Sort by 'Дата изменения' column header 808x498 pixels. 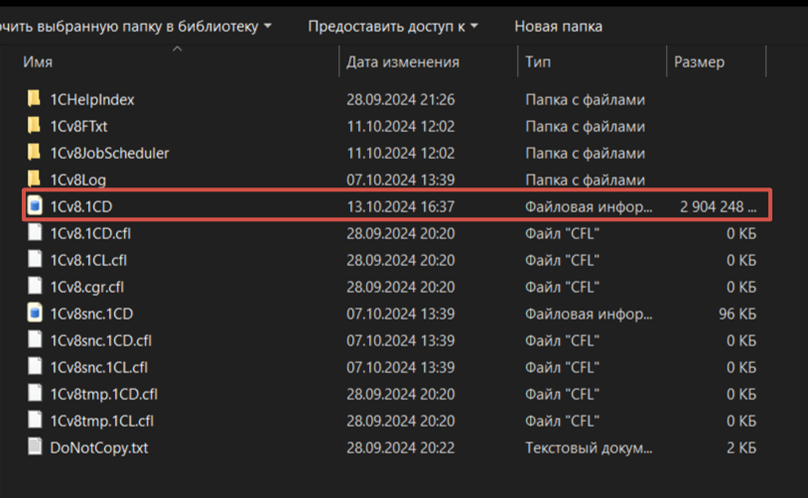(x=402, y=62)
